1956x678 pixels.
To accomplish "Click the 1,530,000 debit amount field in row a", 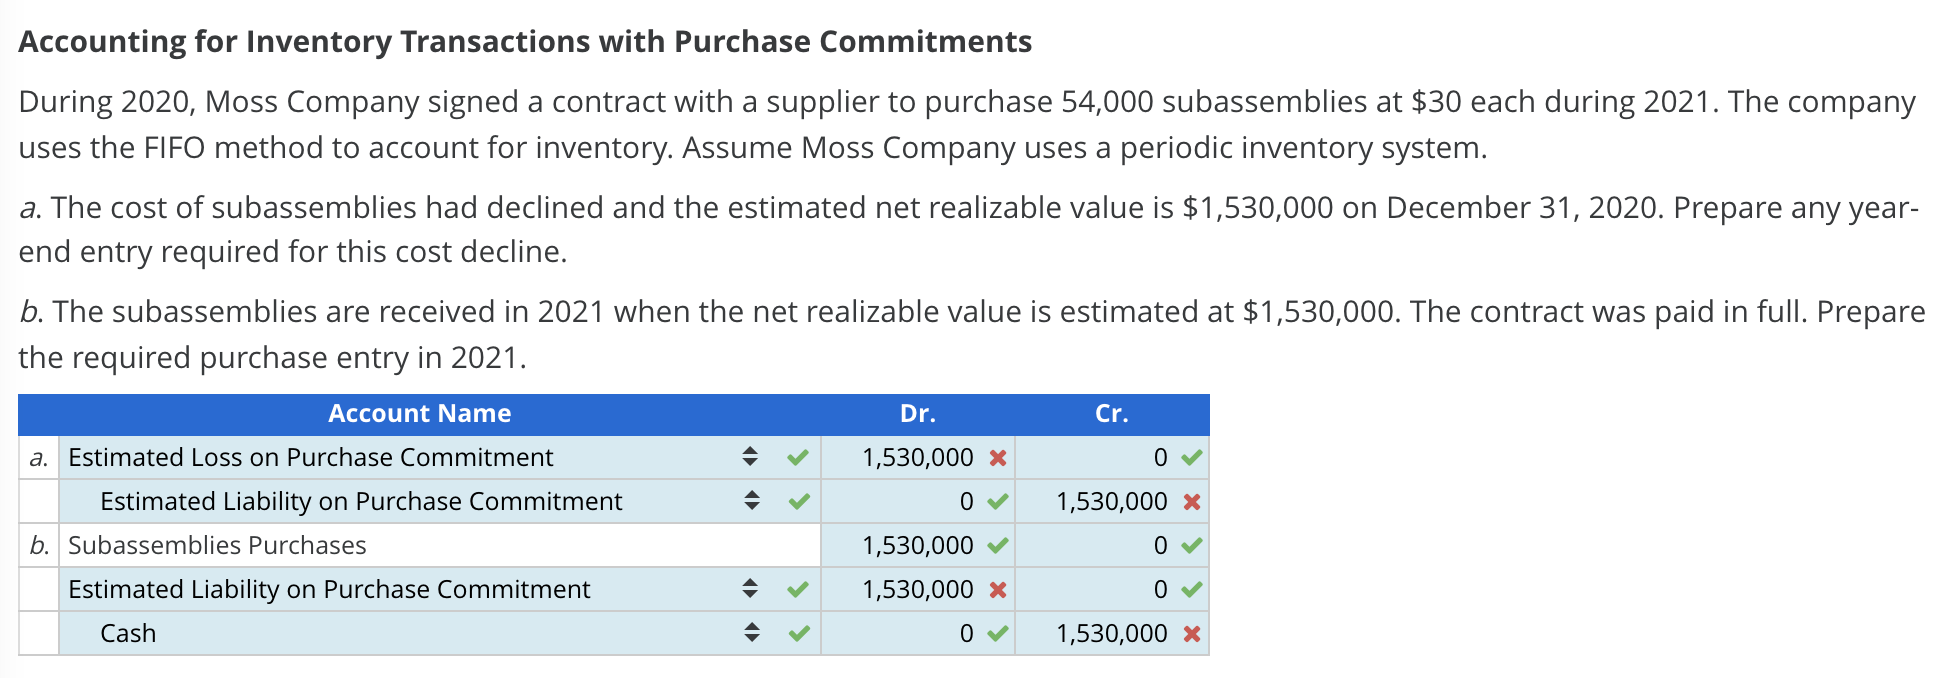I will point(917,457).
